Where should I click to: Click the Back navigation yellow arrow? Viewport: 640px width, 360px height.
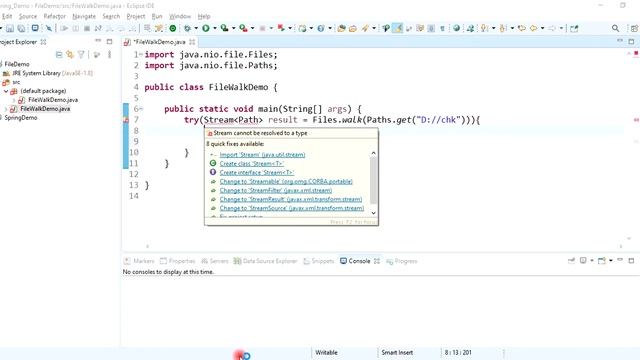tap(533, 28)
